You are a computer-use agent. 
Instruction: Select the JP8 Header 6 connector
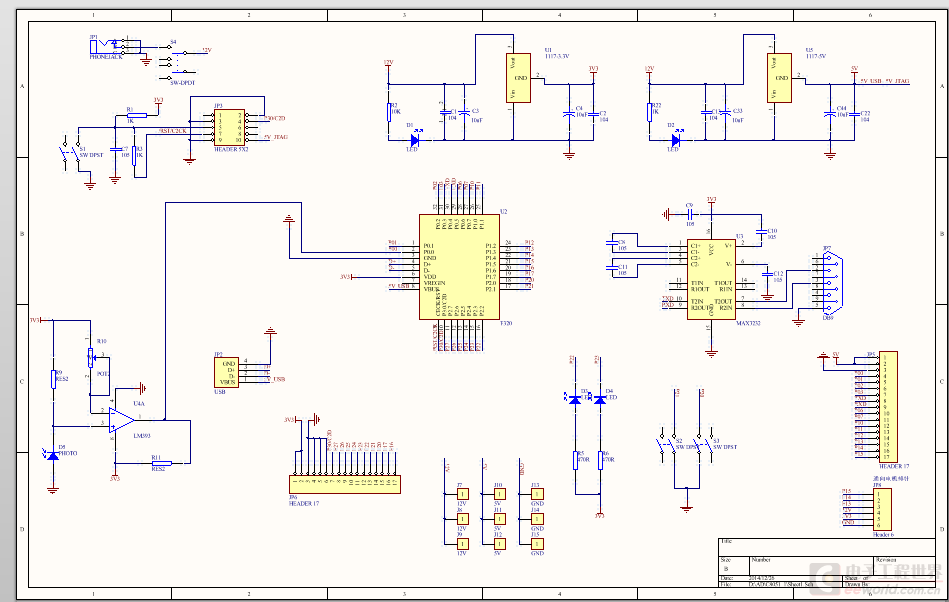click(x=882, y=509)
